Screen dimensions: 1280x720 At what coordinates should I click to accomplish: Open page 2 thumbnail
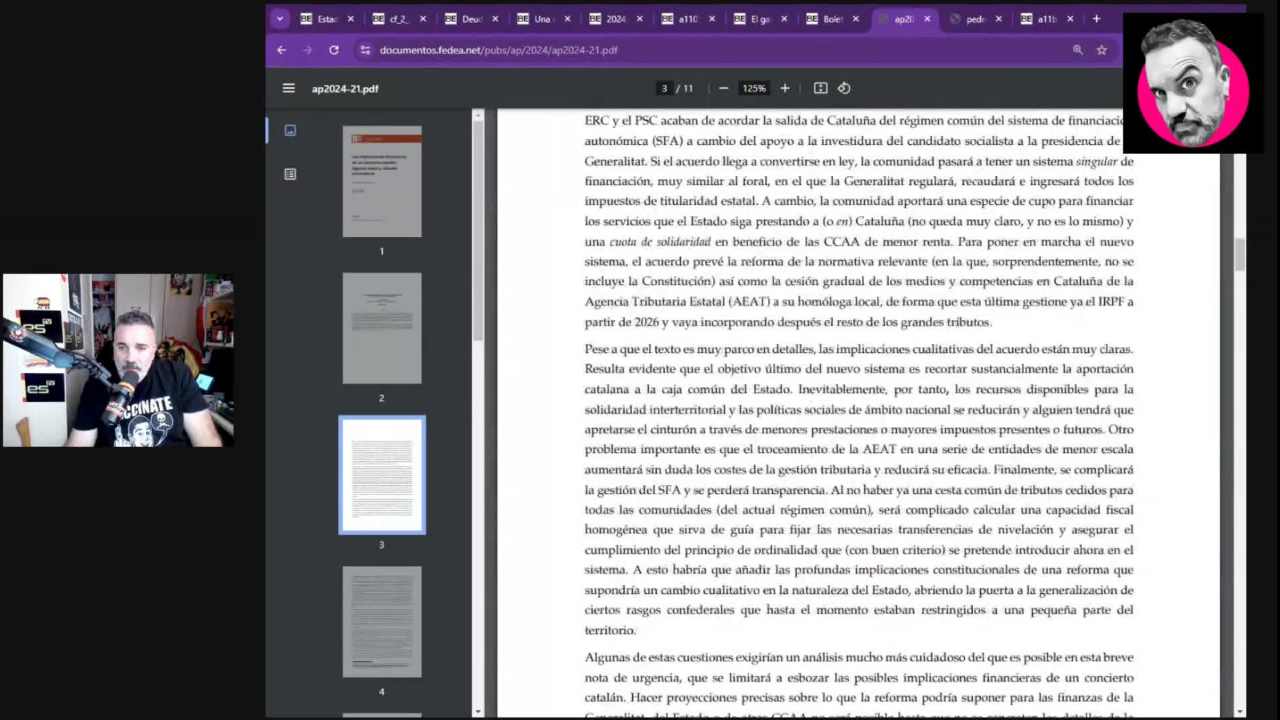(382, 328)
